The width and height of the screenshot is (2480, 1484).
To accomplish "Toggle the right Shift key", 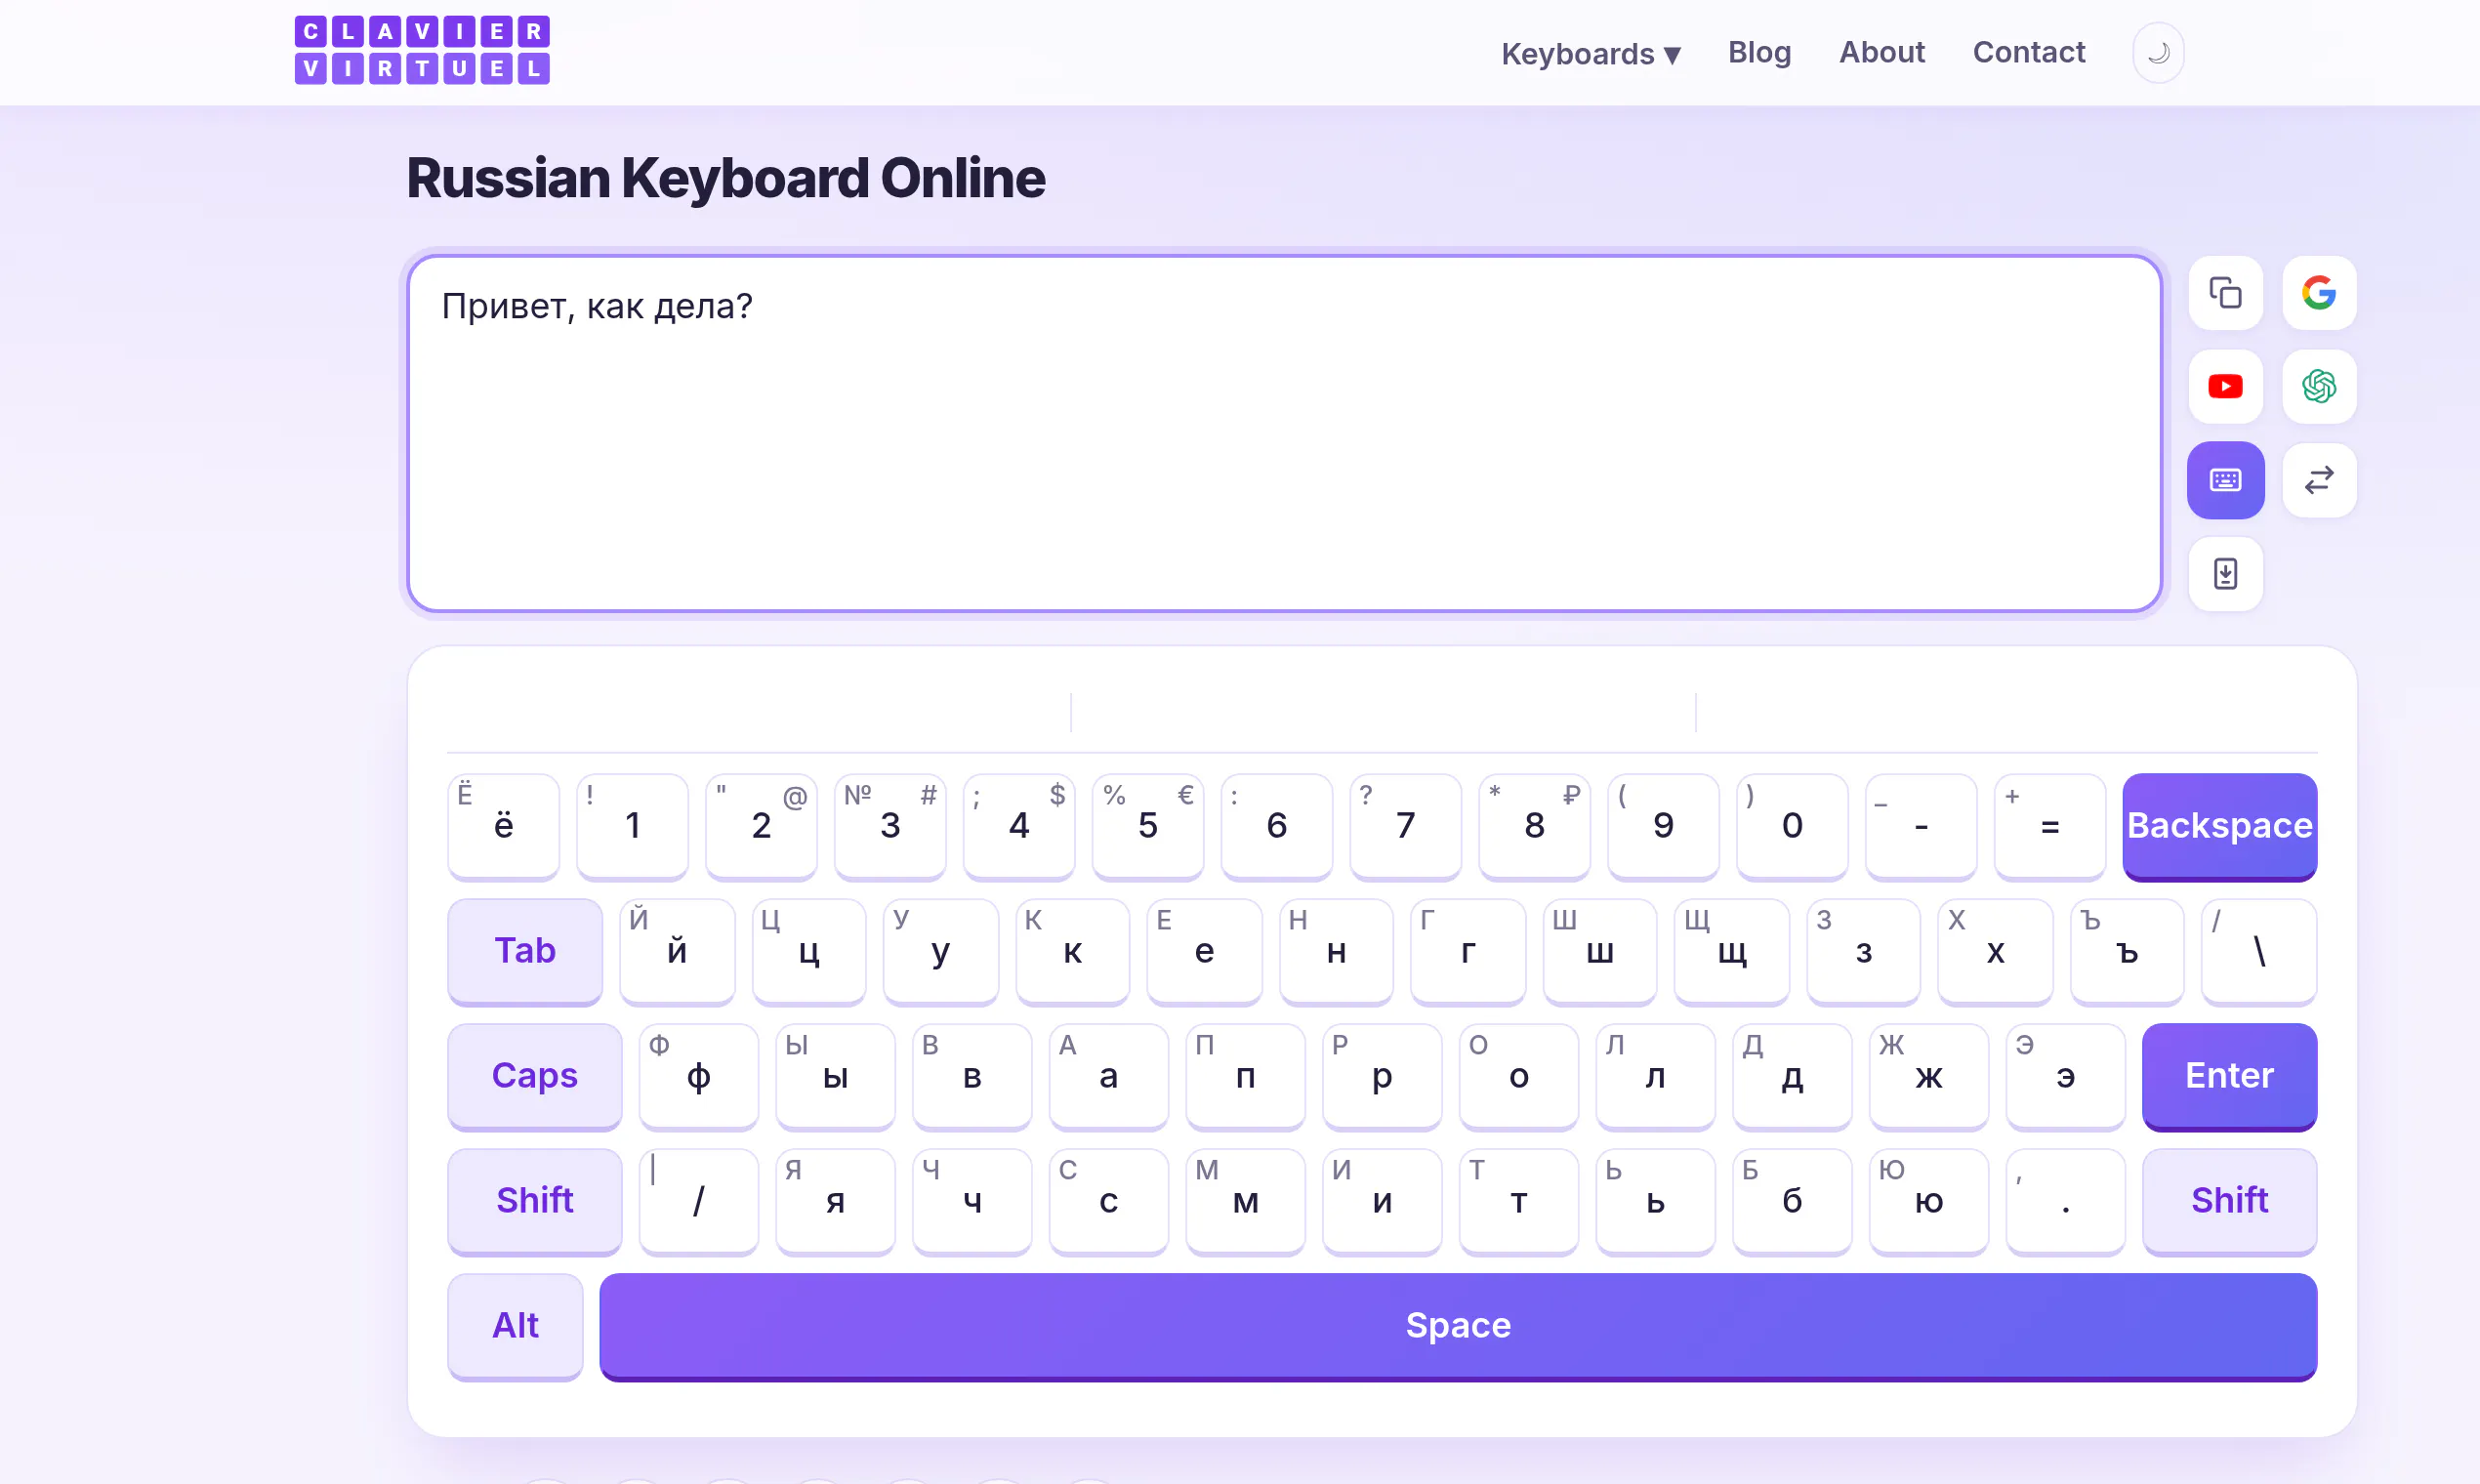I will (x=2229, y=1201).
